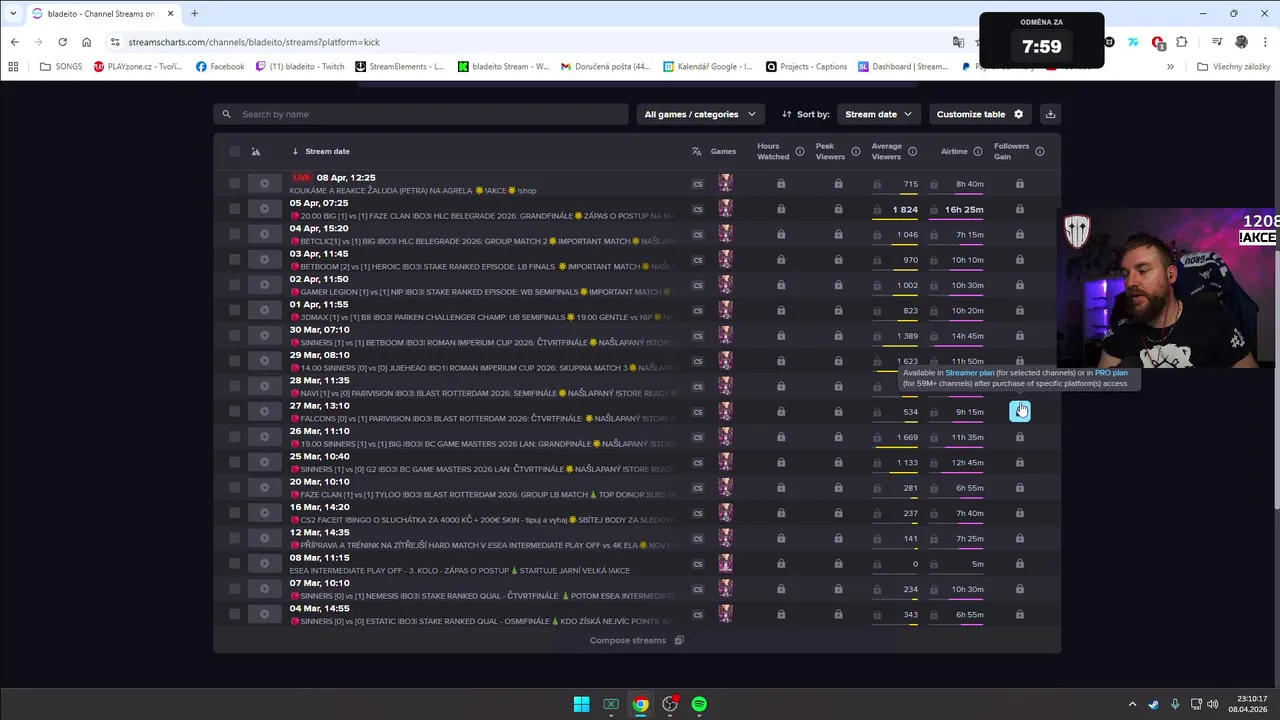Check the box for 08 Apr 12:25 stream
Image resolution: width=1280 pixels, height=720 pixels.
point(234,184)
